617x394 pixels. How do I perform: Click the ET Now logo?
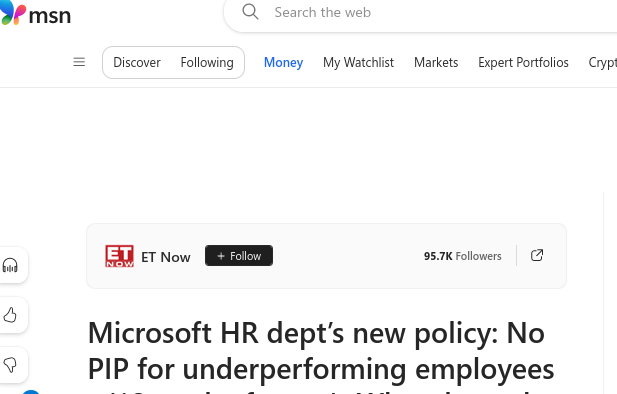pyautogui.click(x=119, y=256)
